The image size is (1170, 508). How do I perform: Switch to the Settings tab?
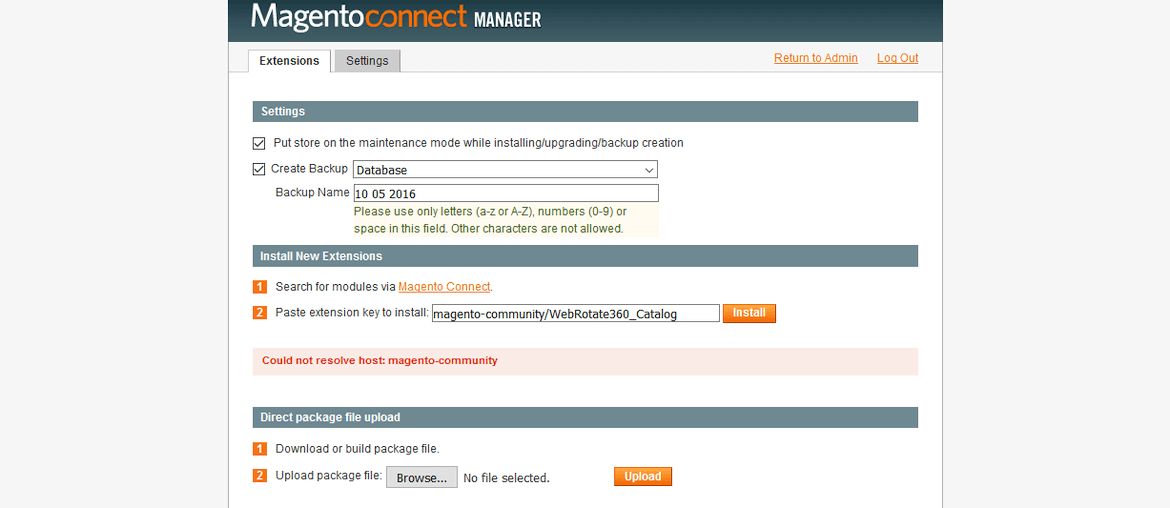(x=367, y=61)
